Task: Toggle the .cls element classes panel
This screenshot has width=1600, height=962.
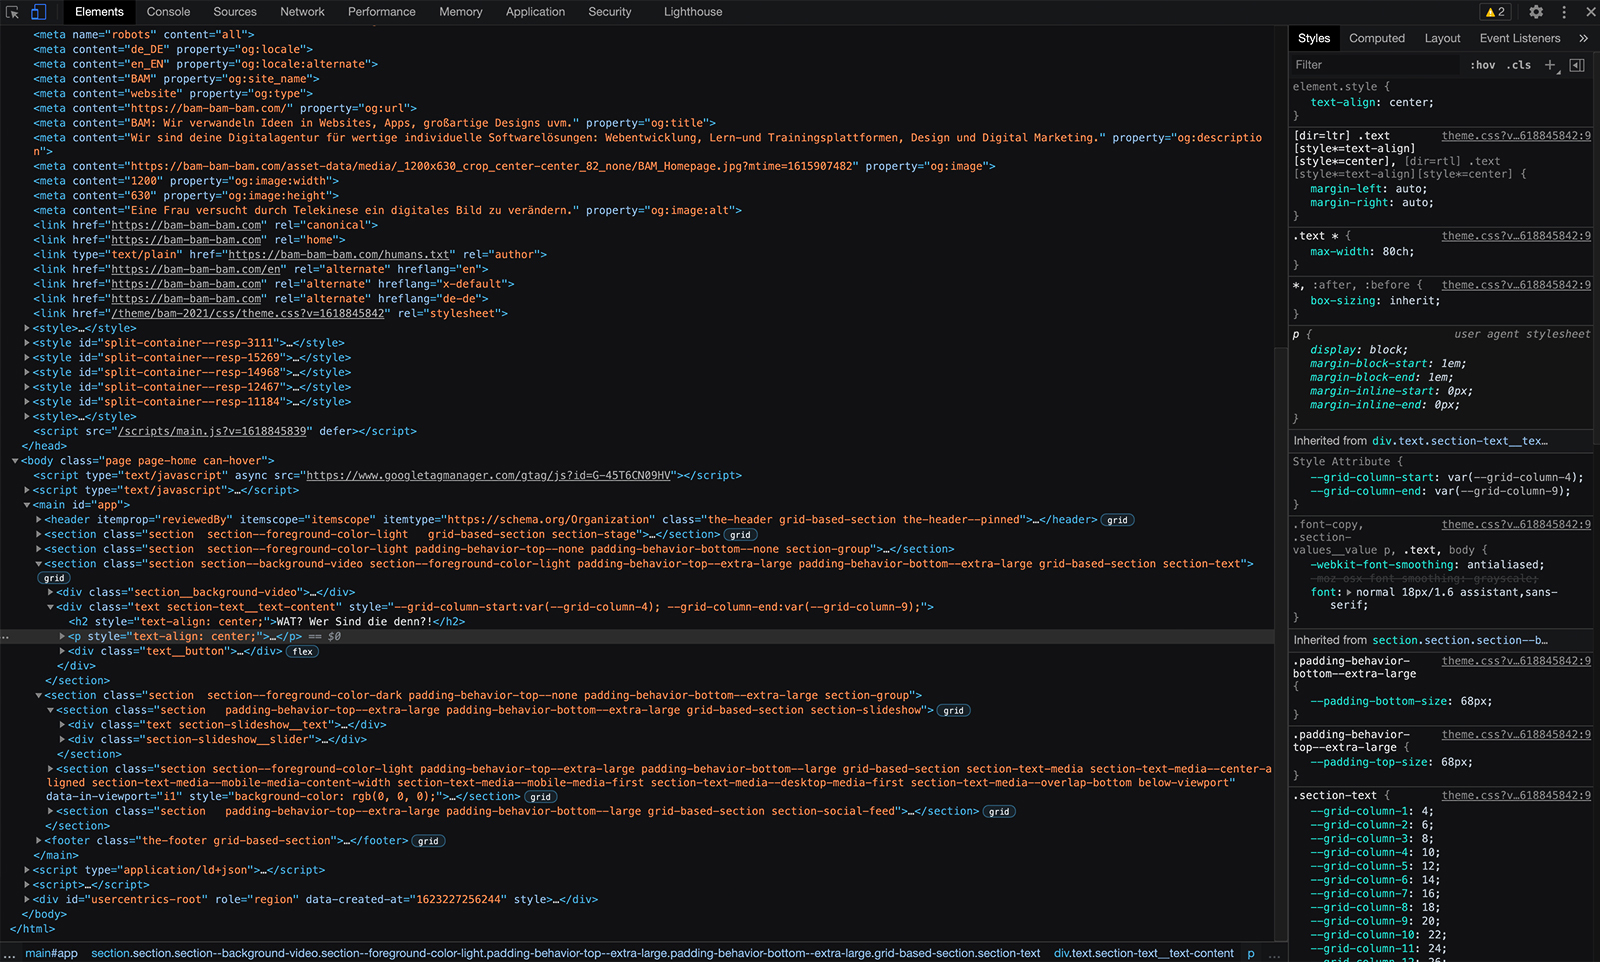Action: coord(1520,65)
